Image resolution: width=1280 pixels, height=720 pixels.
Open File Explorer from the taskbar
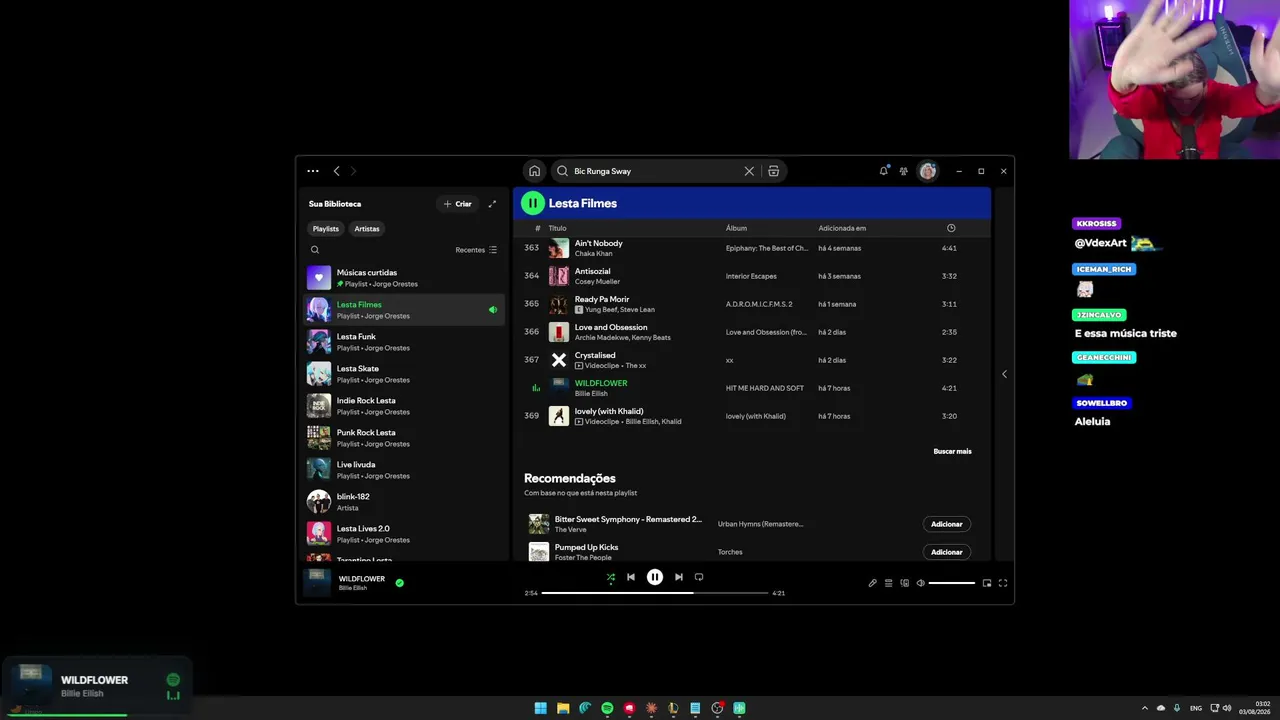tap(563, 708)
